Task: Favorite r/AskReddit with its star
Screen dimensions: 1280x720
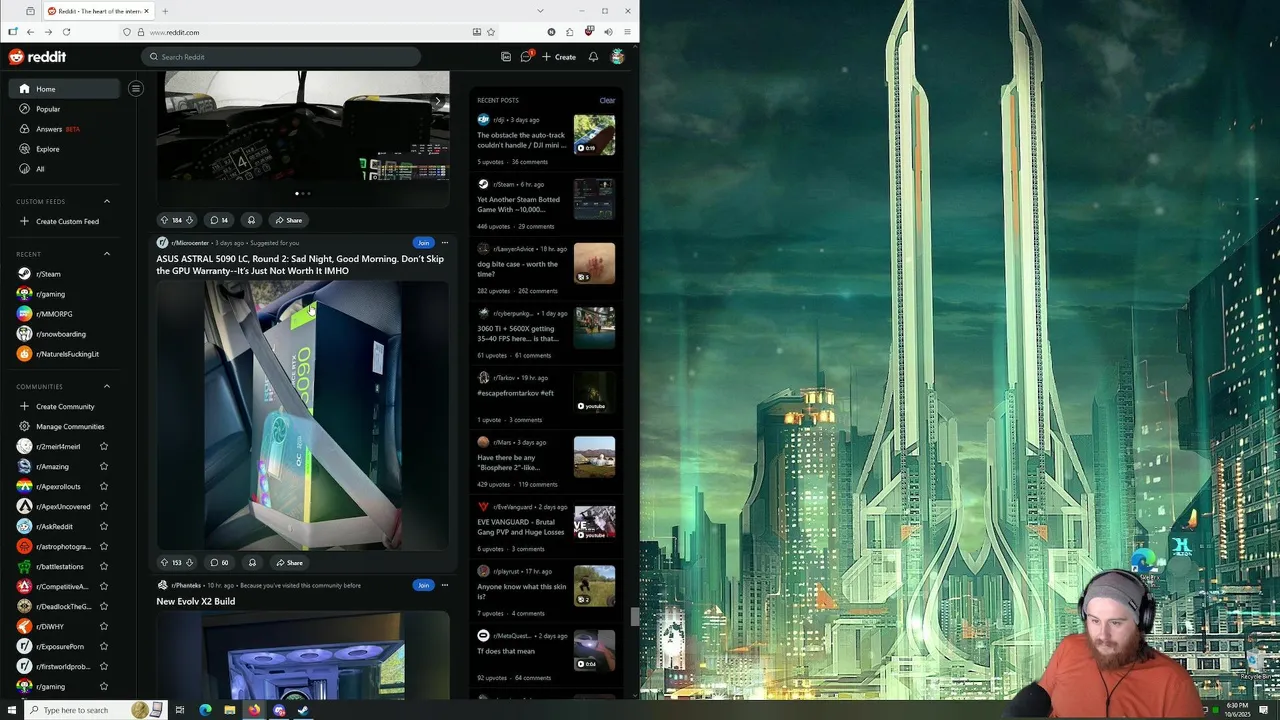Action: tap(104, 527)
